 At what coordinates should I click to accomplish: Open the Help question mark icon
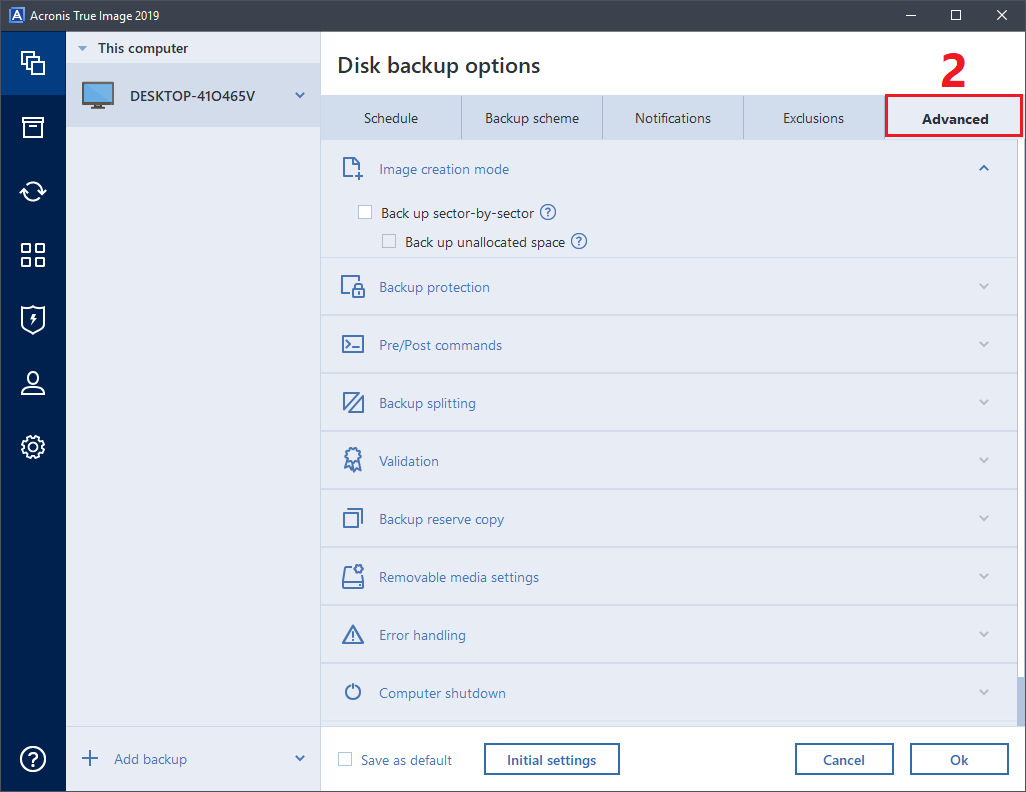pyautogui.click(x=33, y=759)
